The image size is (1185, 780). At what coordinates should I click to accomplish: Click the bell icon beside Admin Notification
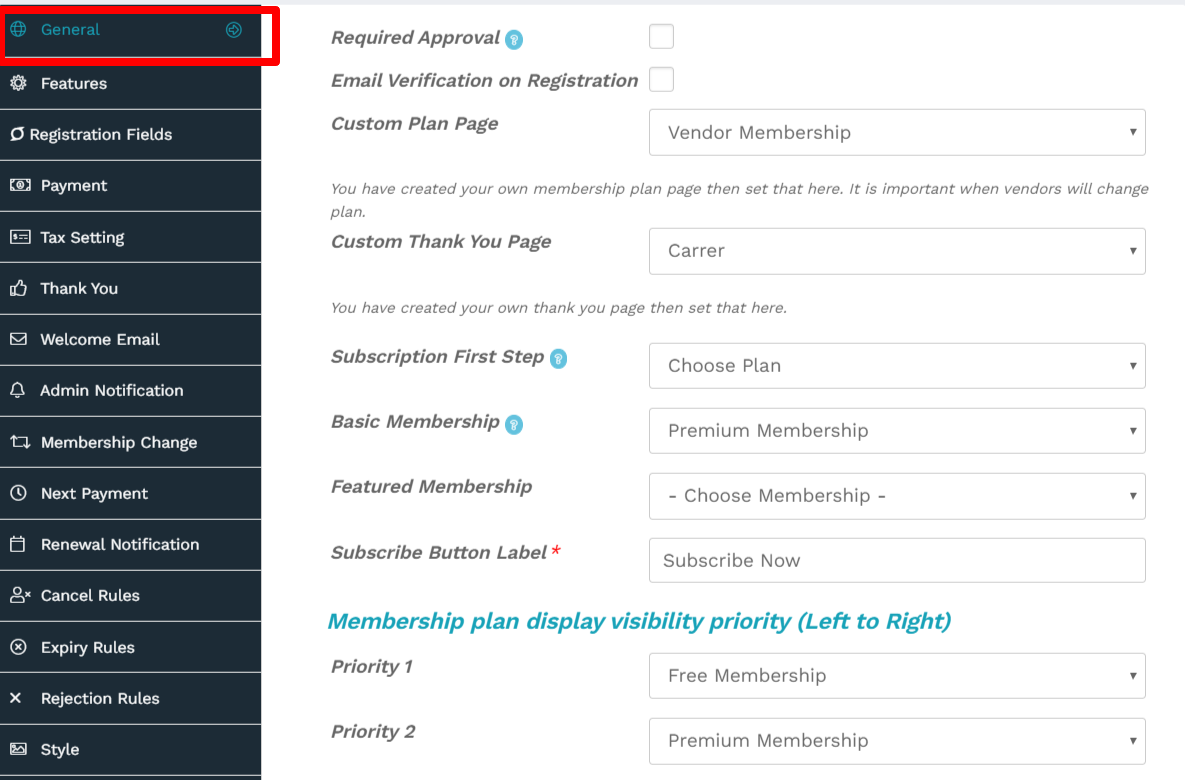(17, 391)
